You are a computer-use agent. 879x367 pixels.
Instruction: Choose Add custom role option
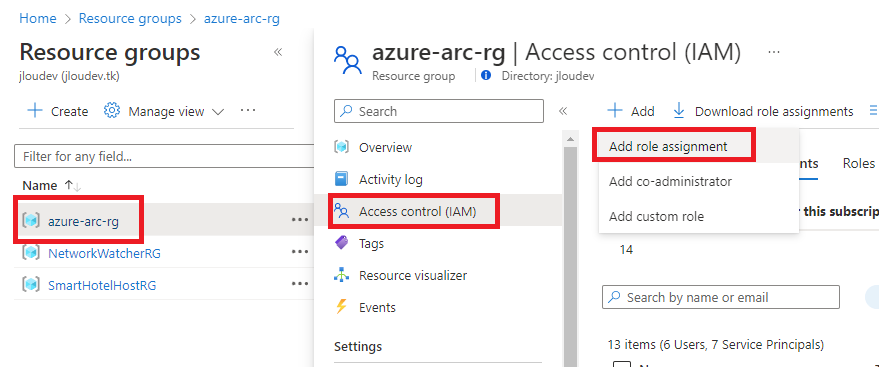[x=656, y=216]
